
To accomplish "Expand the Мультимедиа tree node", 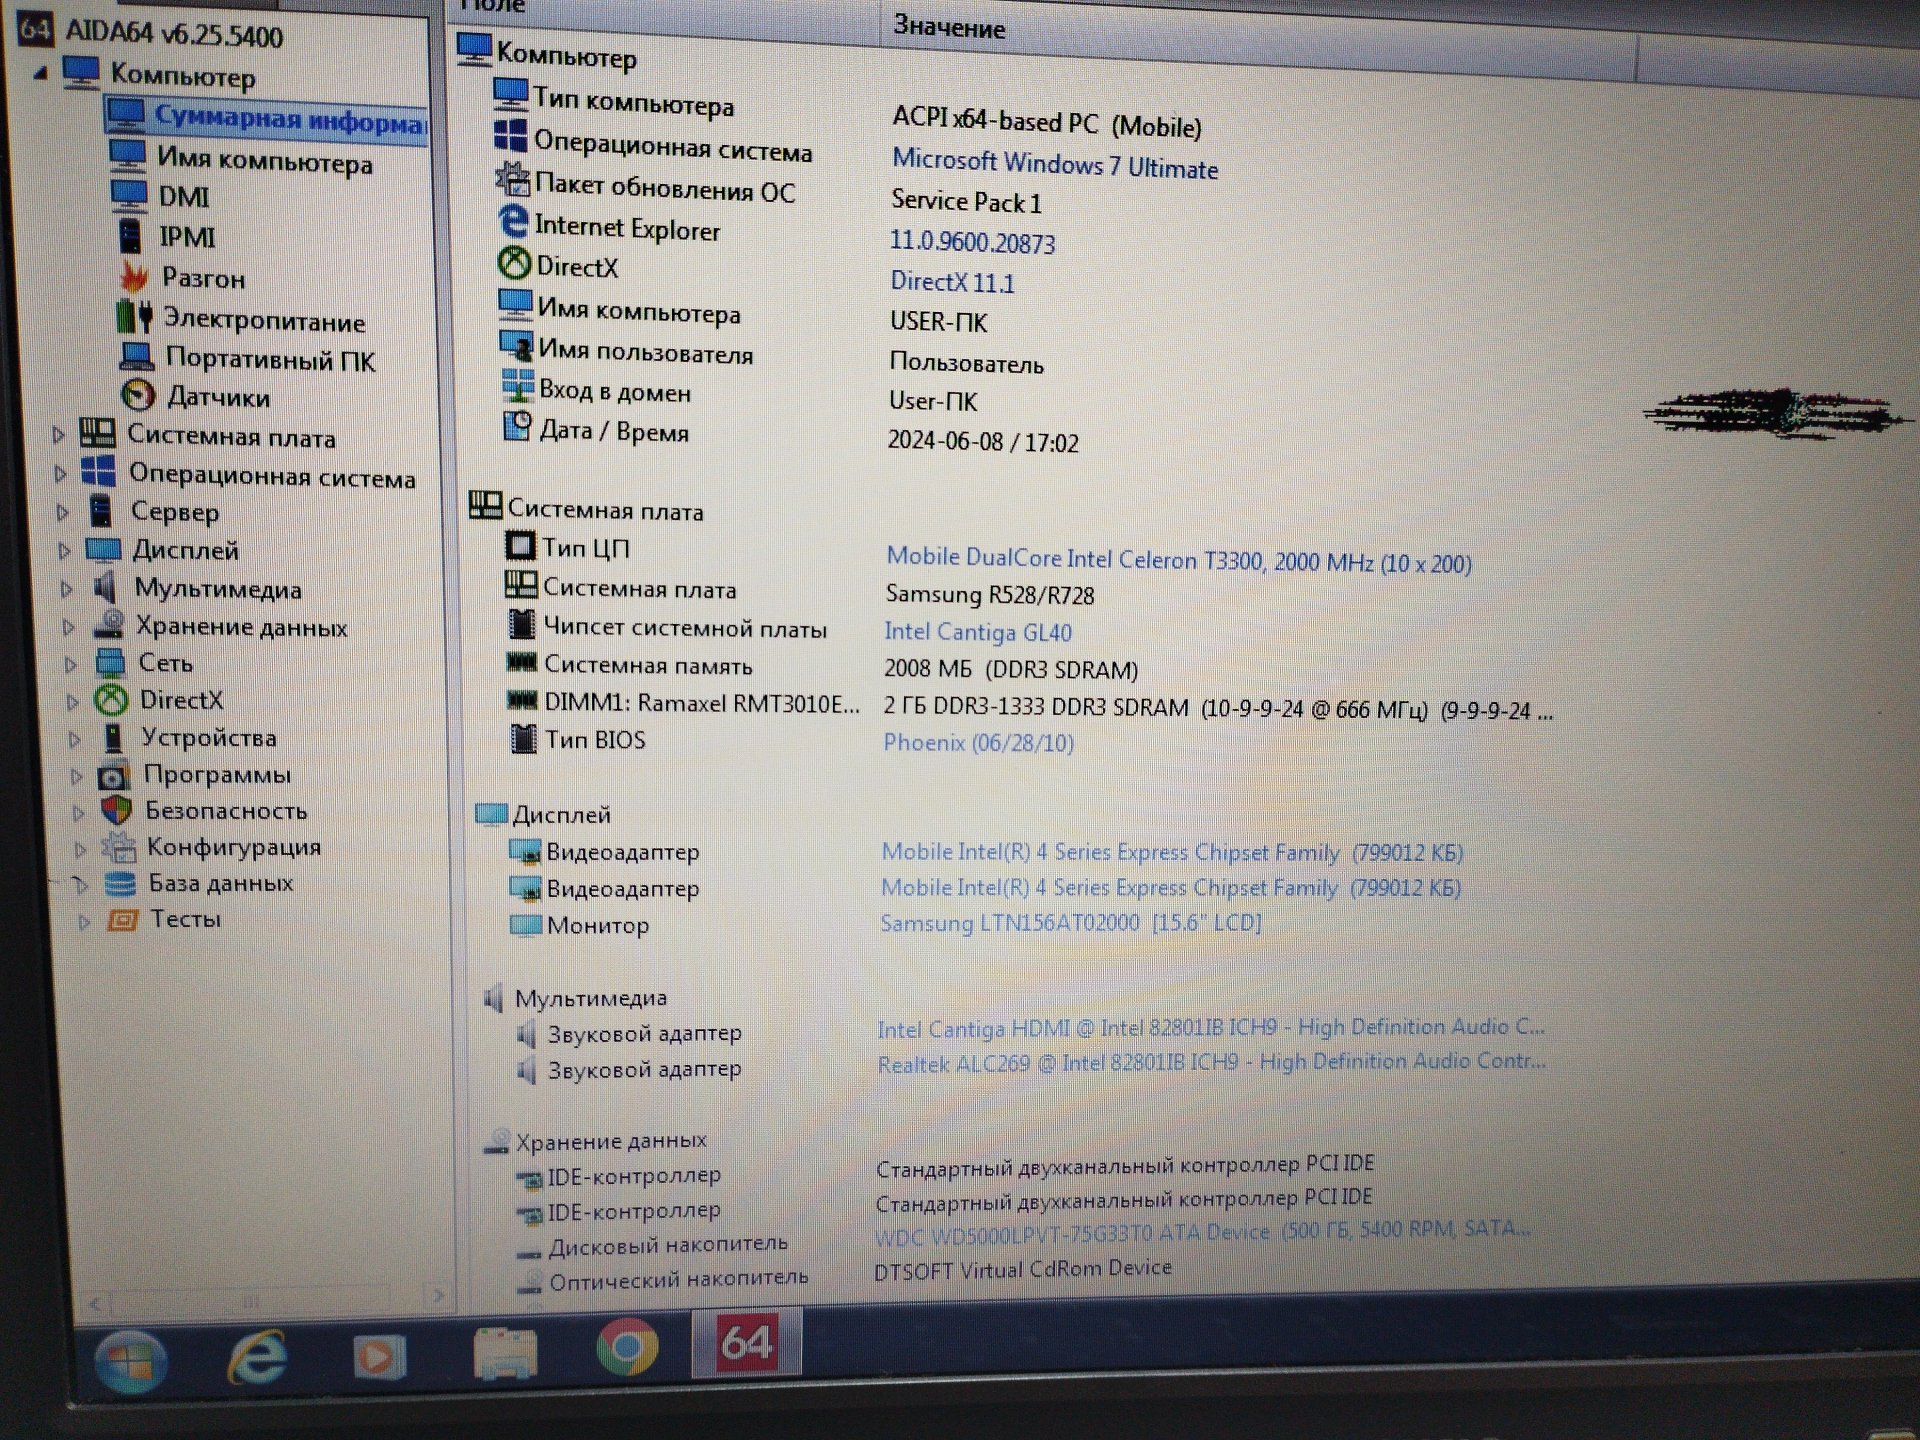I will pos(66,589).
